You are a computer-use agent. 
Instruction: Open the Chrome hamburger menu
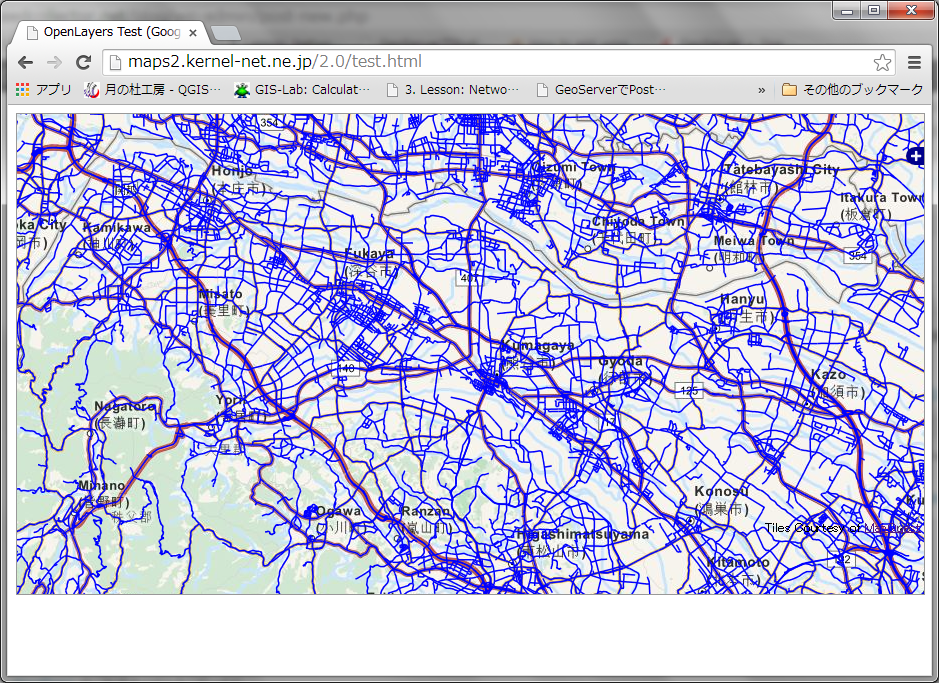coord(914,62)
